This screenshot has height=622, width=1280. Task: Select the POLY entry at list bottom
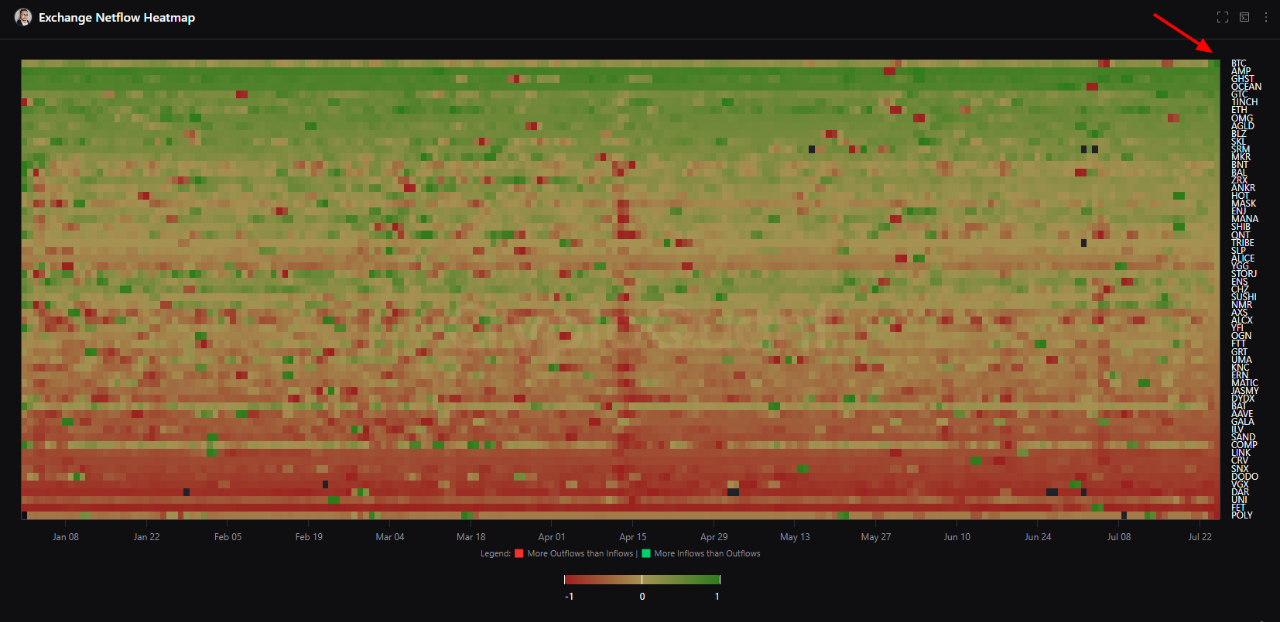(1241, 514)
